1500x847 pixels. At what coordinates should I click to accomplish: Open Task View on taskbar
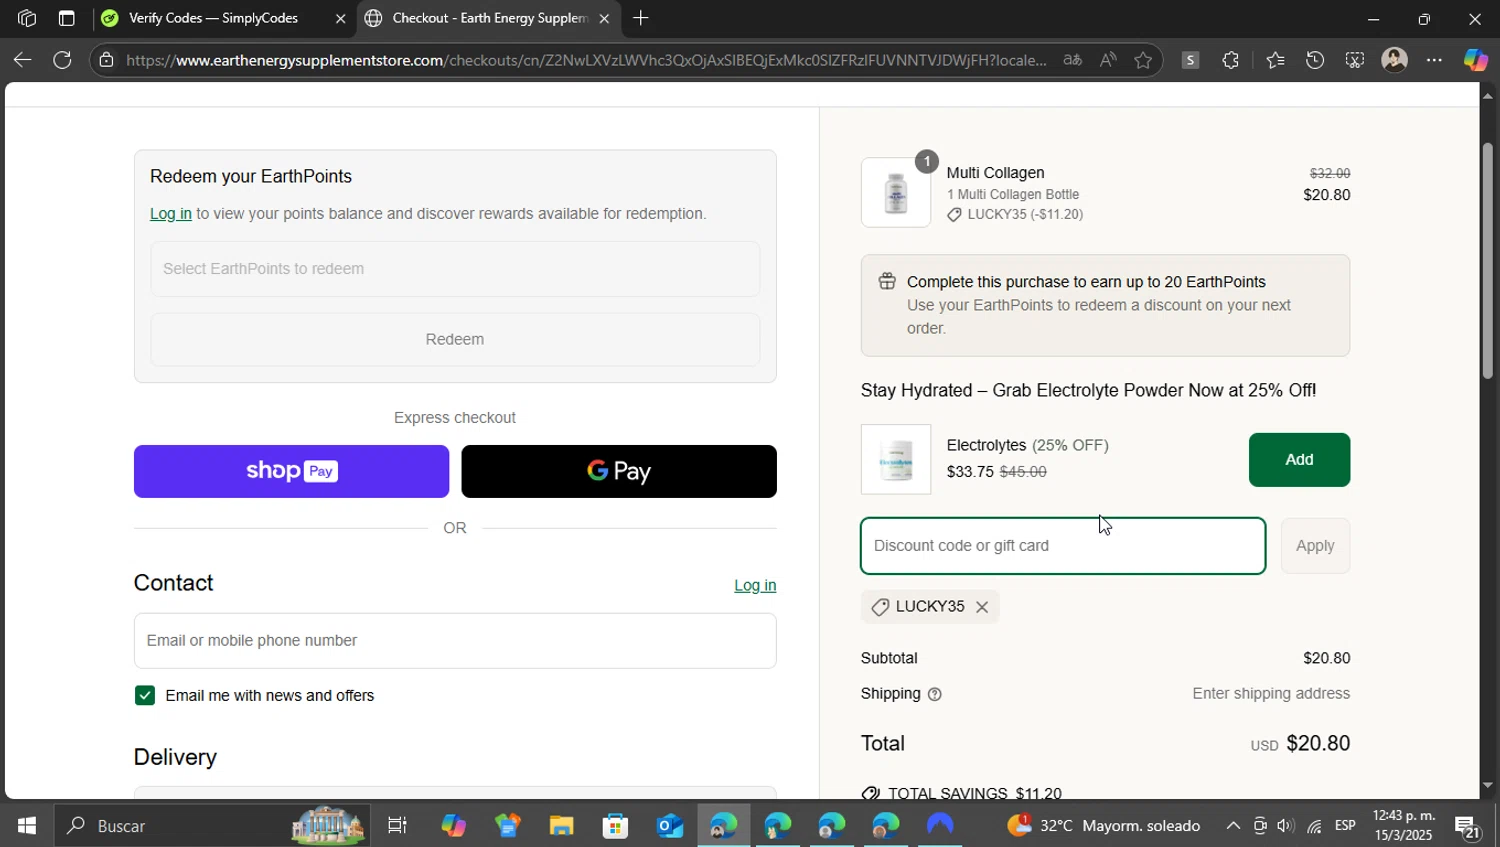click(x=397, y=826)
